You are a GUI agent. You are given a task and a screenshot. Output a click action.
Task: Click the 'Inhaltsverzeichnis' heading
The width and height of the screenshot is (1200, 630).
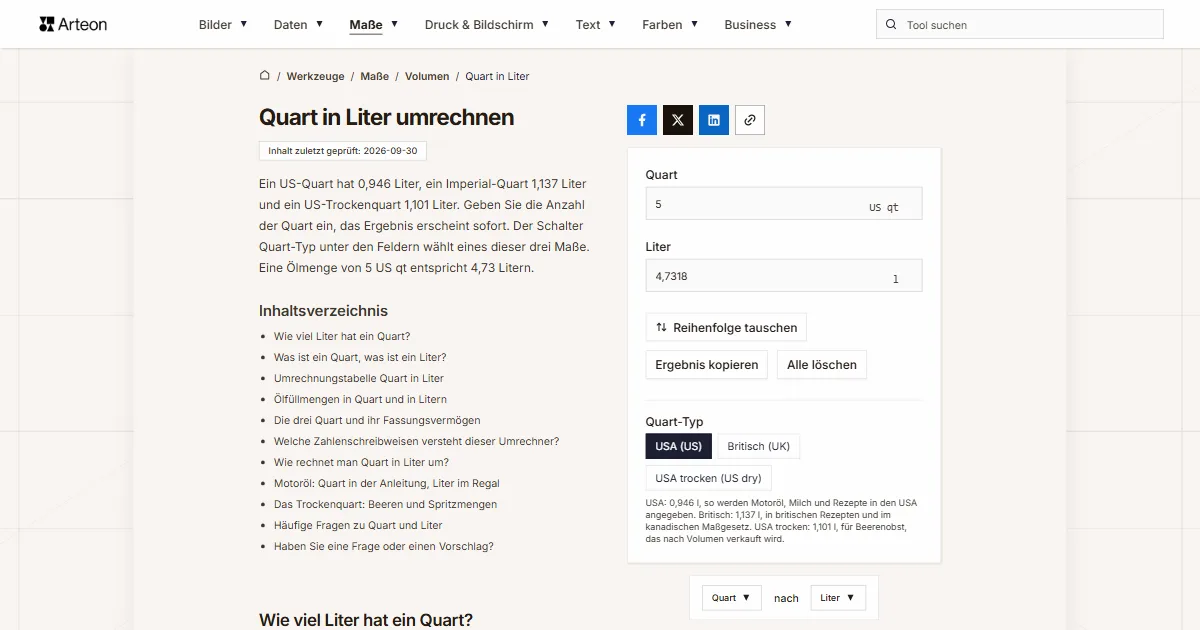point(323,310)
